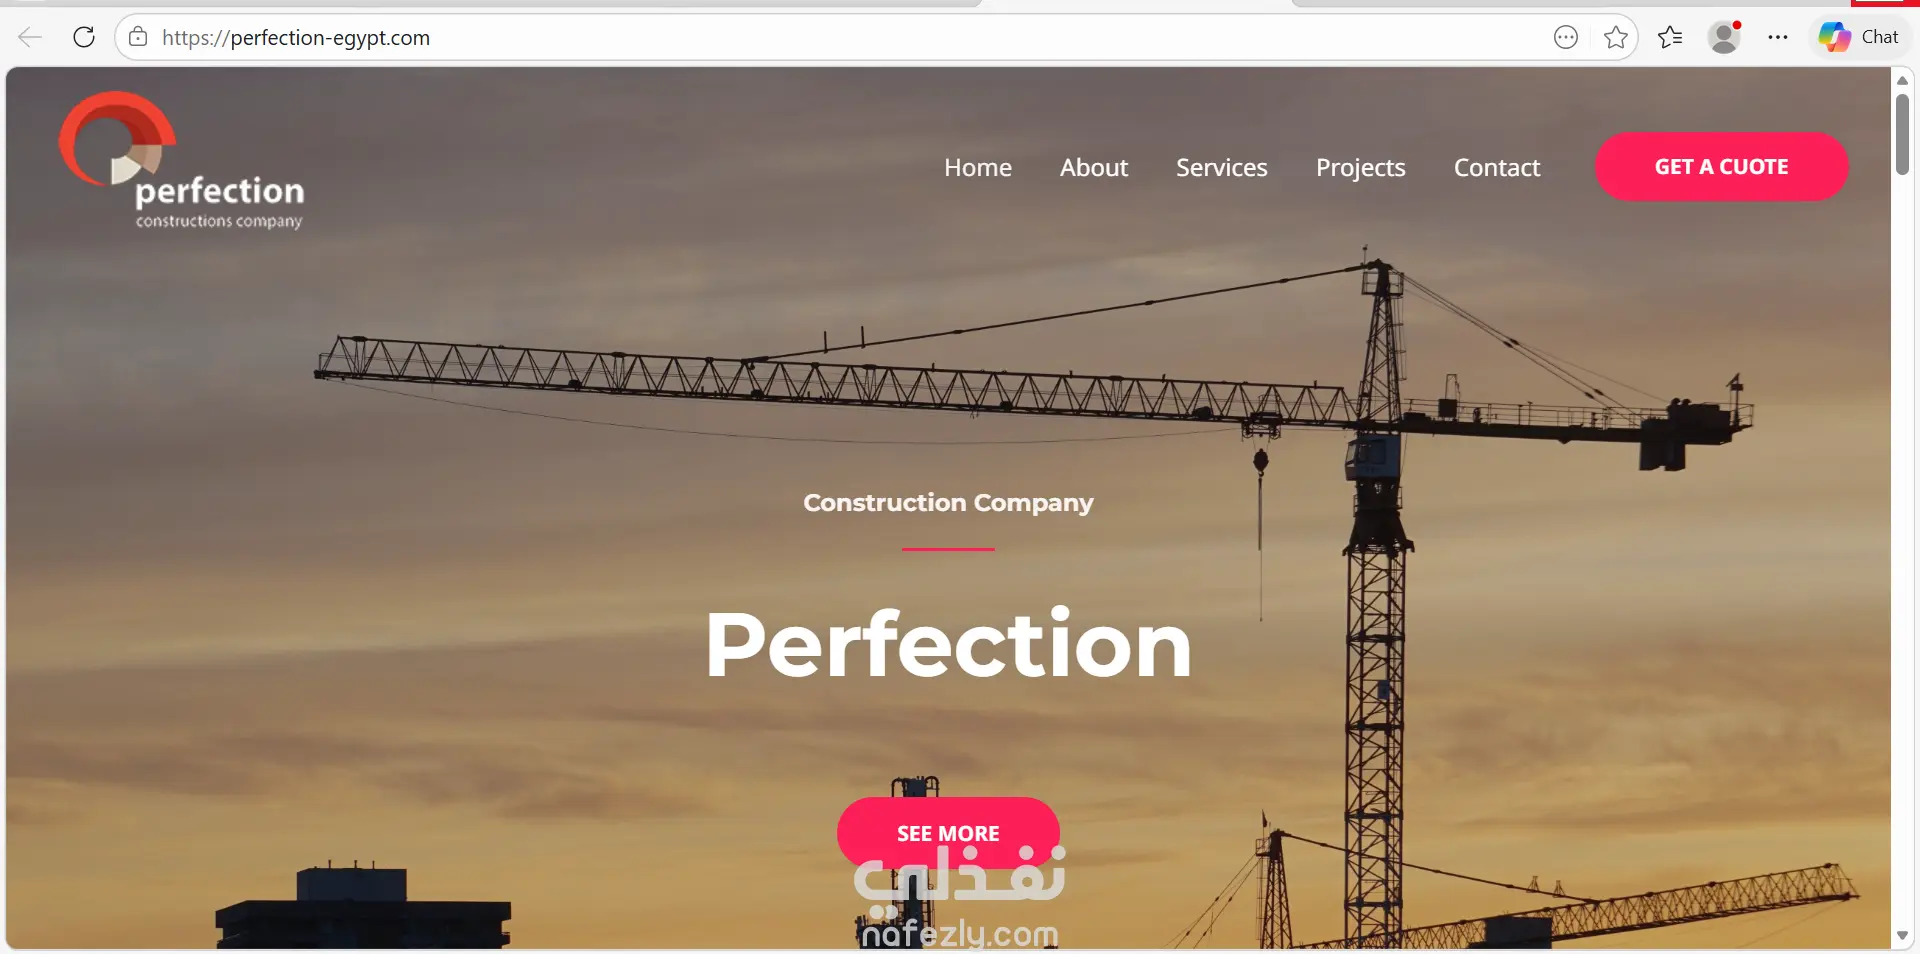1920x954 pixels.
Task: Click the SEE MORE button
Action: pos(948,833)
